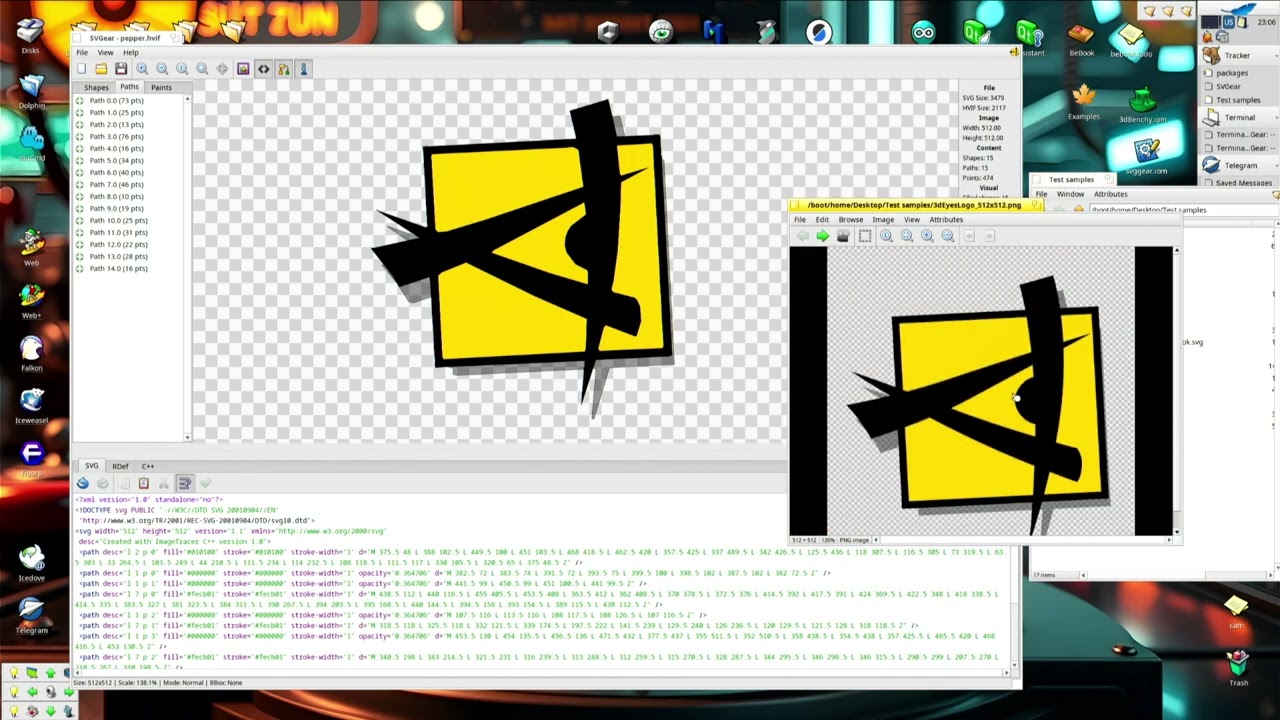Click the paths list scroll-down arrow
This screenshot has width=1280, height=720.
[x=187, y=437]
